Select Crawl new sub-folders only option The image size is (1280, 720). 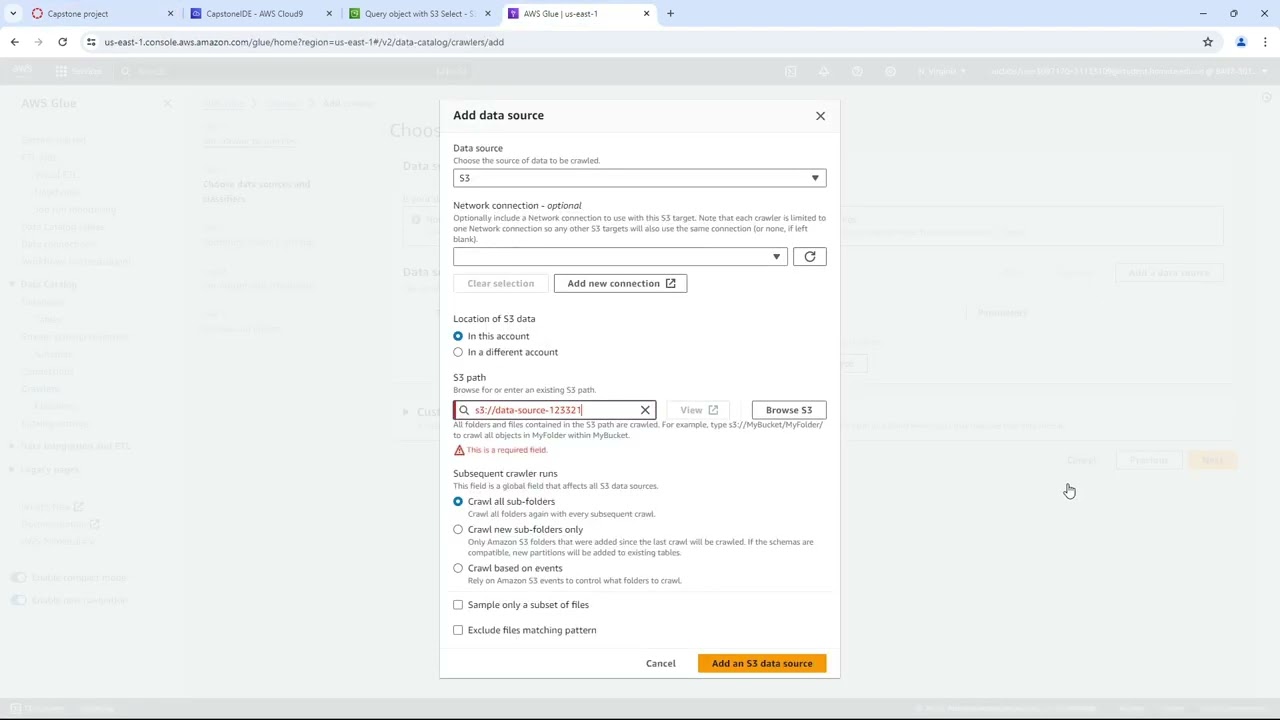pos(458,529)
